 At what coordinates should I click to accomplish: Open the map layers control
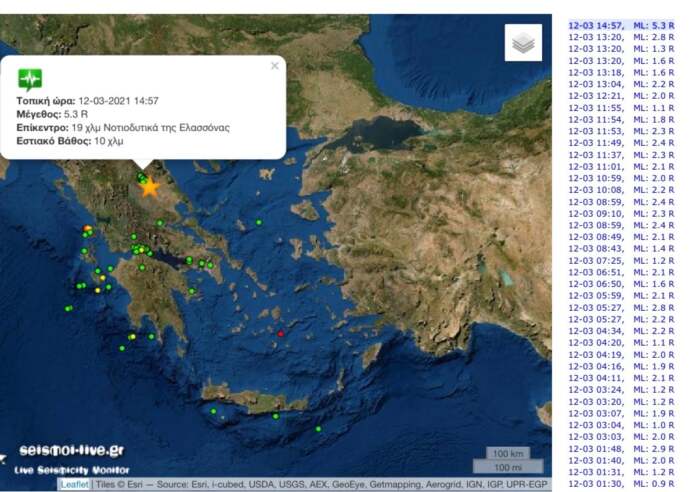523,43
